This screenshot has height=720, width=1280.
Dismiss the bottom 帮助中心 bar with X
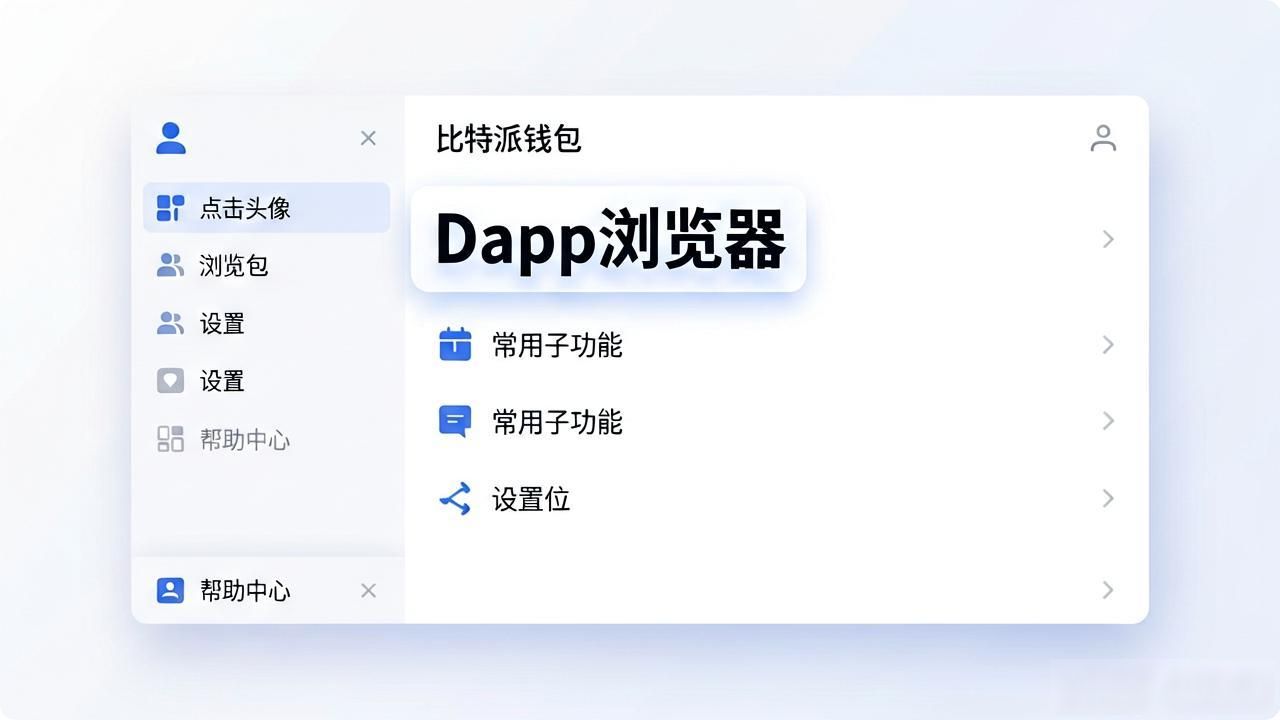pyautogui.click(x=368, y=591)
